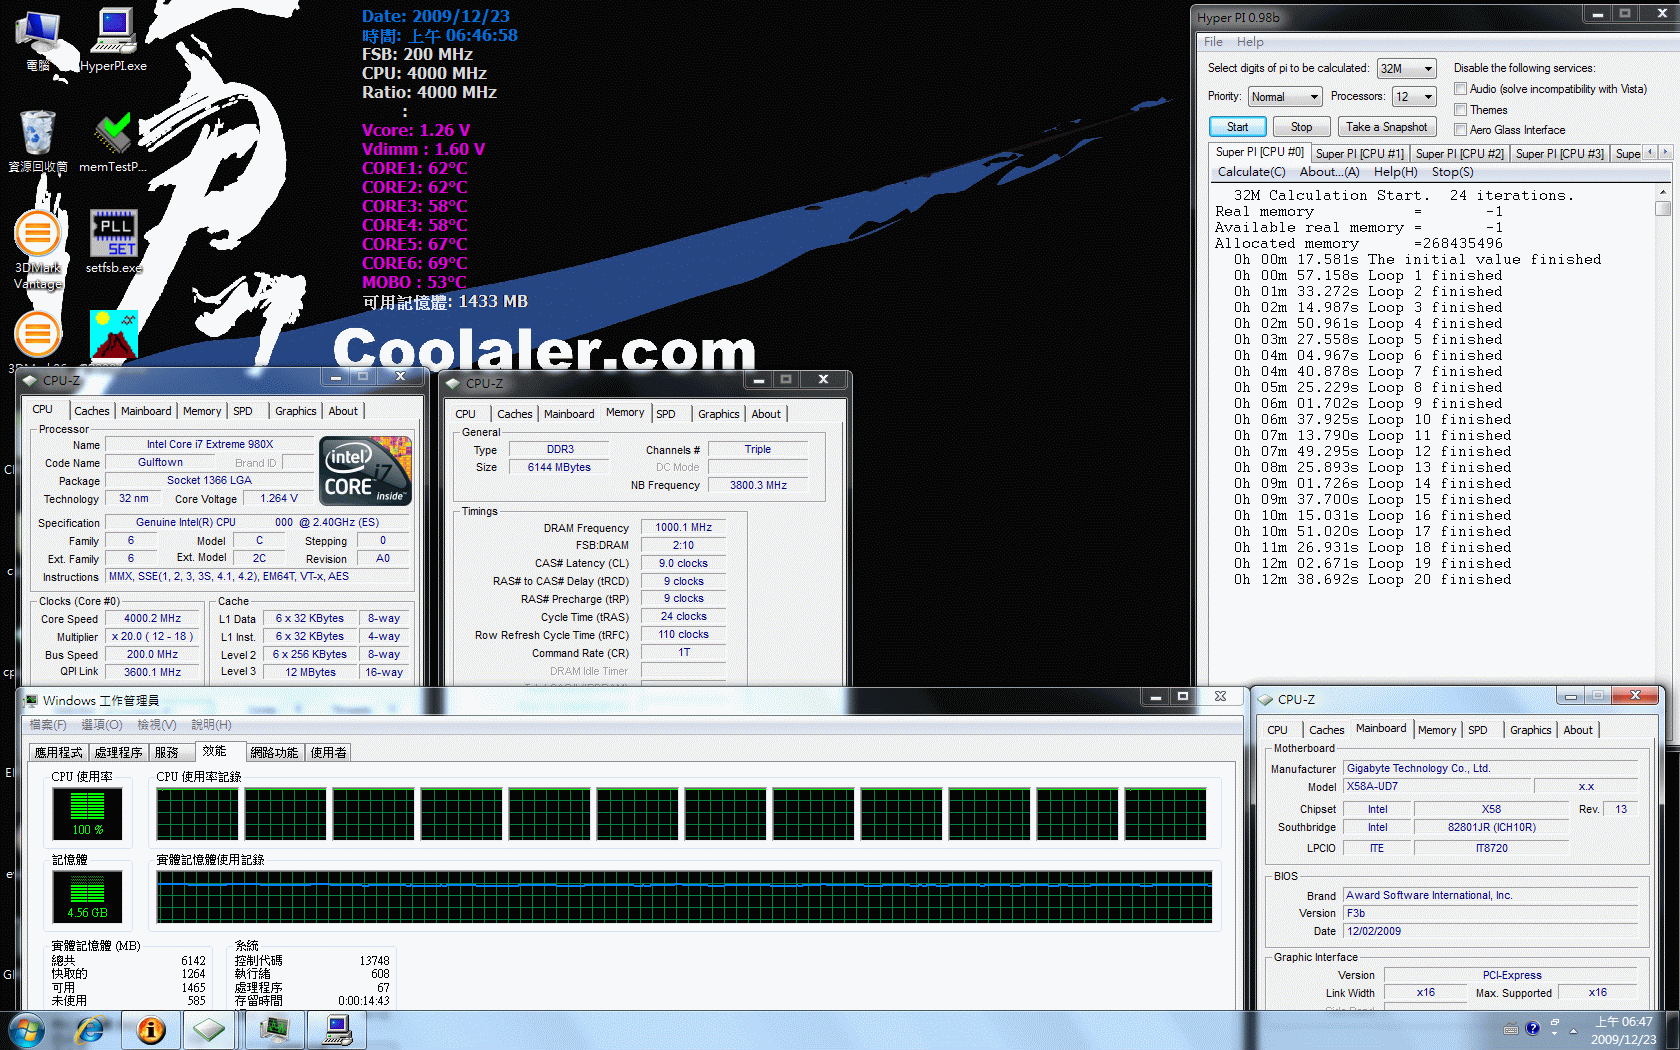Open the Computer desktop icon
Screen dimensions: 1680x1050
click(38, 40)
